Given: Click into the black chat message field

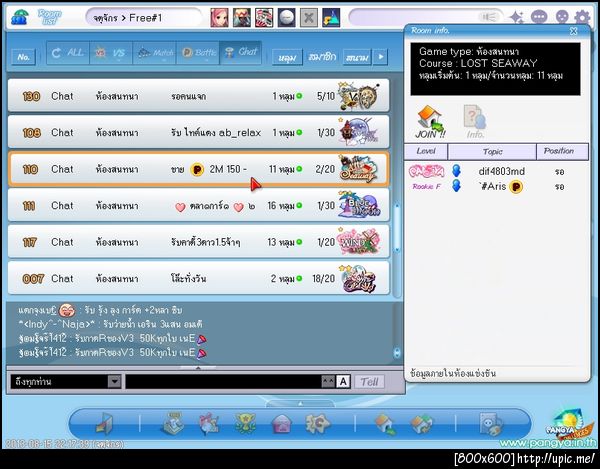Looking at the screenshot, I should (x=223, y=381).
